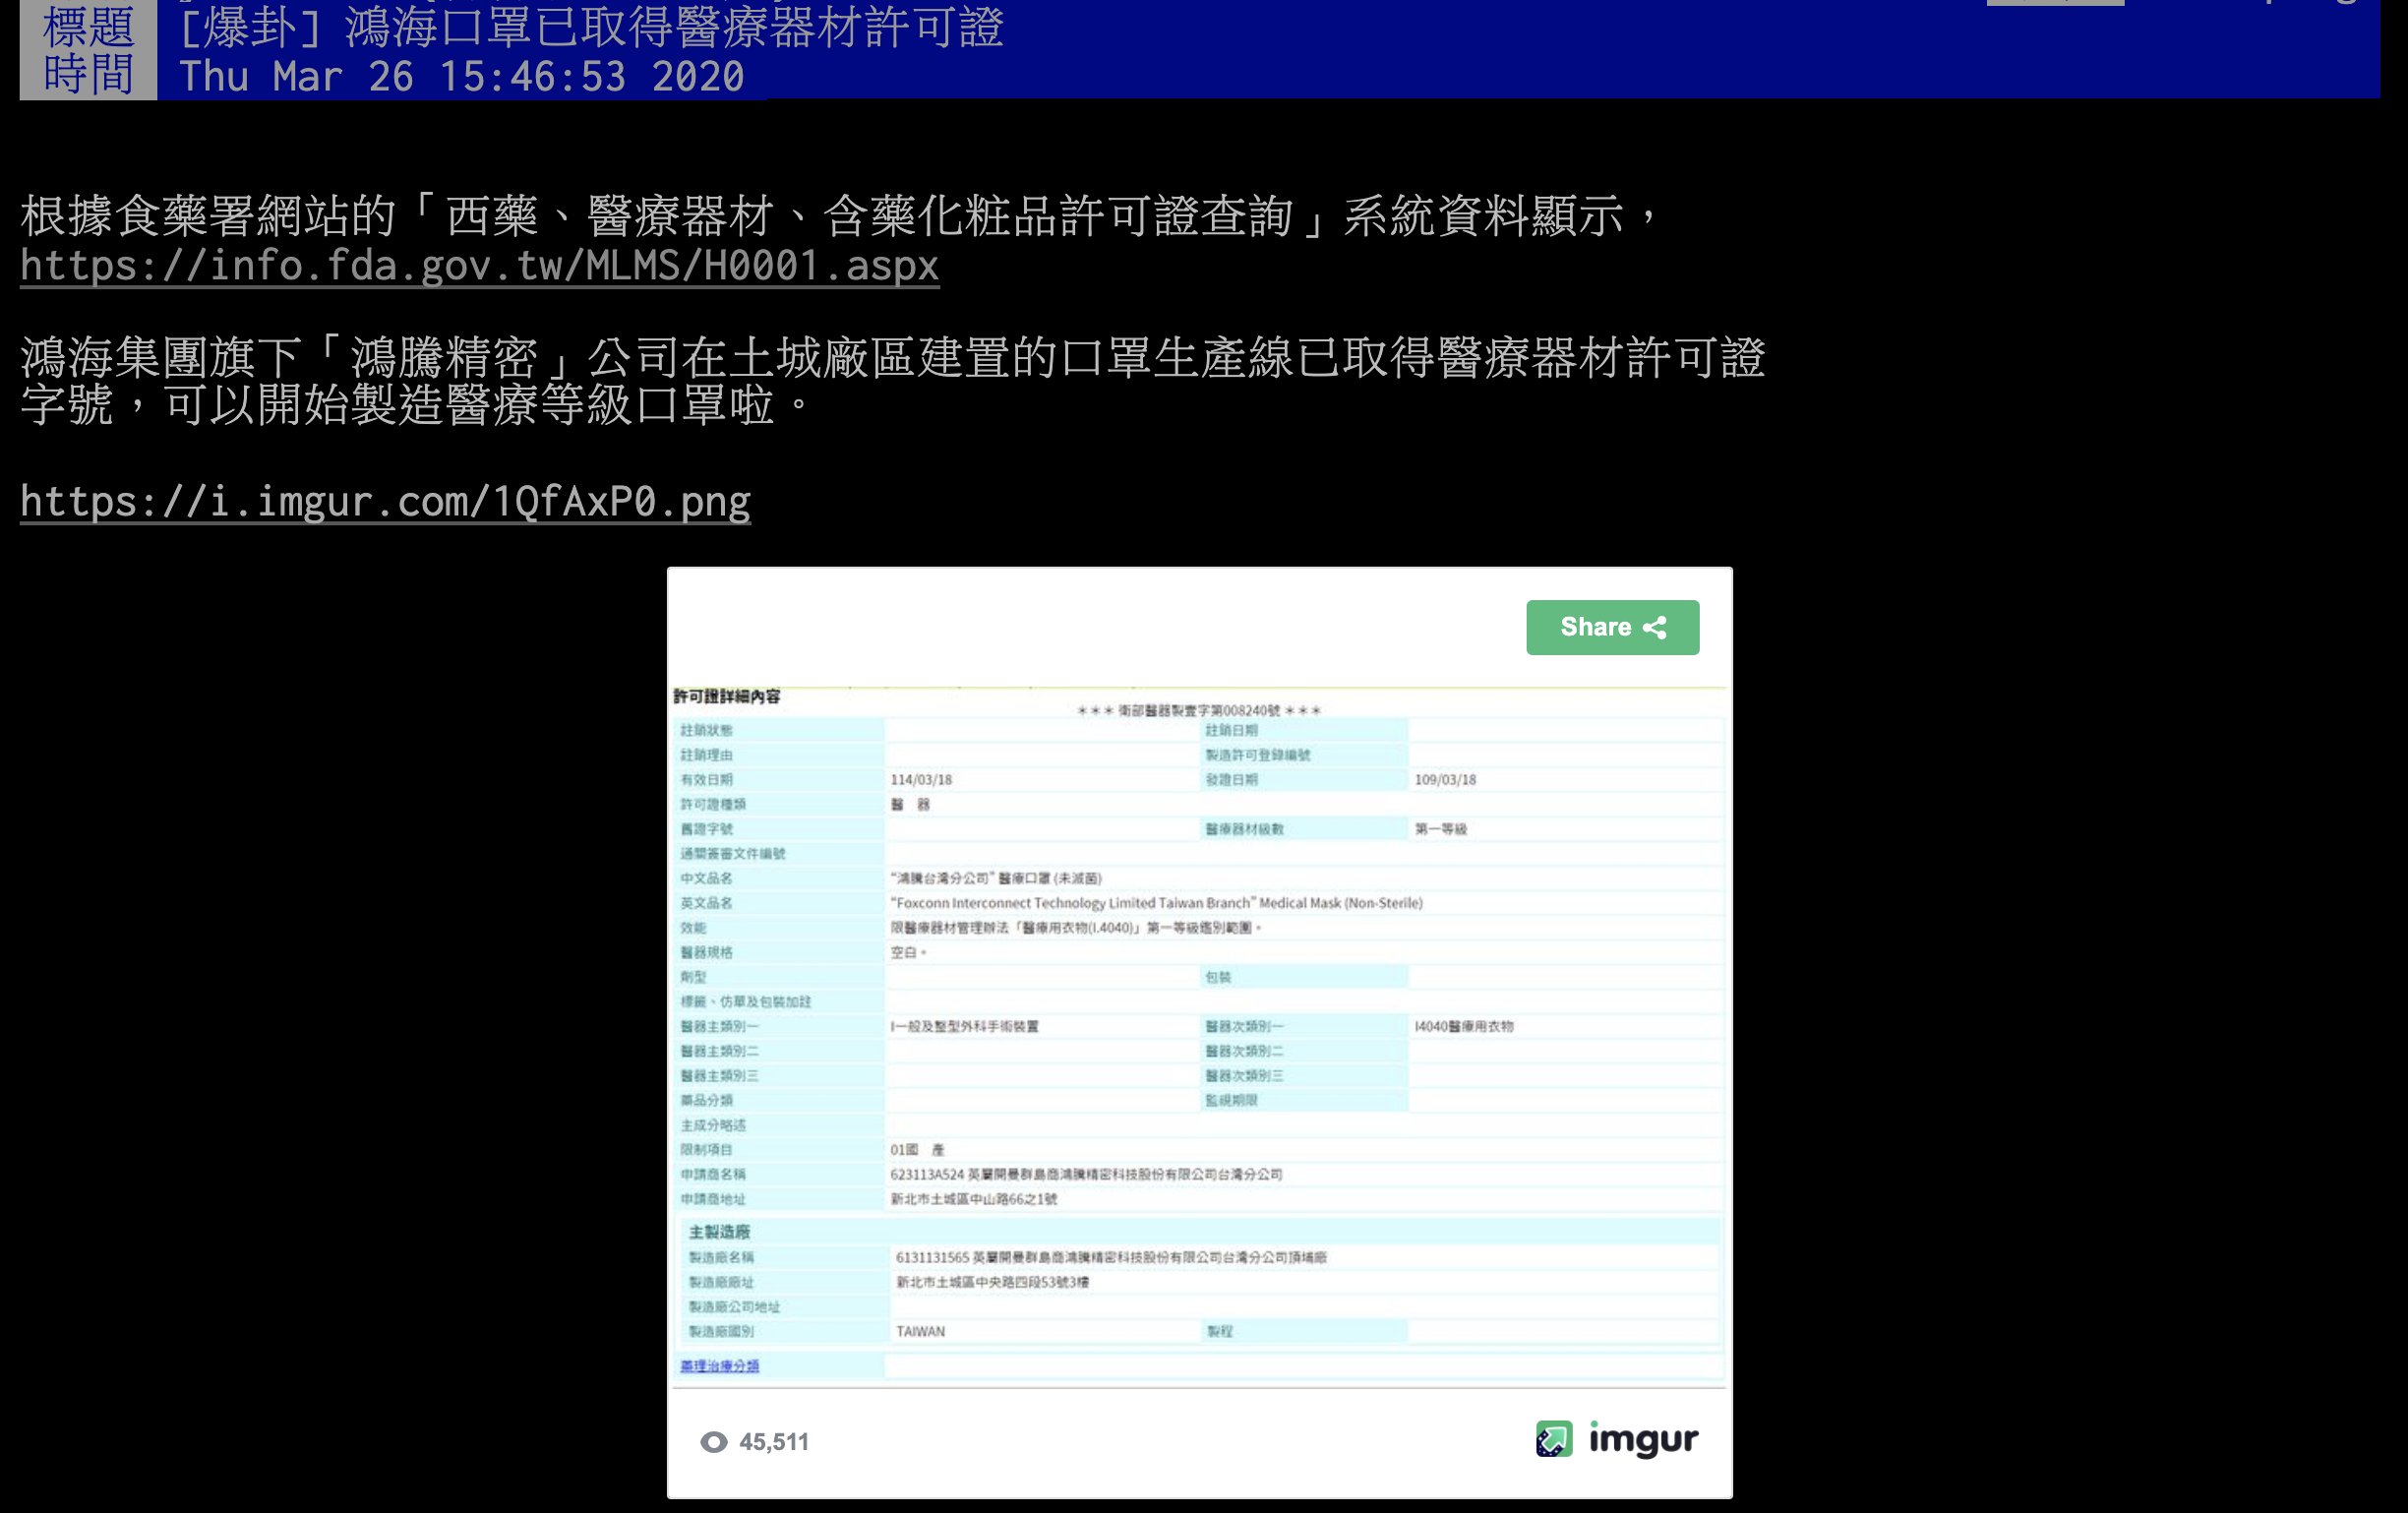This screenshot has width=2408, height=1513.
Task: Click the 45,511 view count
Action: 773,1441
